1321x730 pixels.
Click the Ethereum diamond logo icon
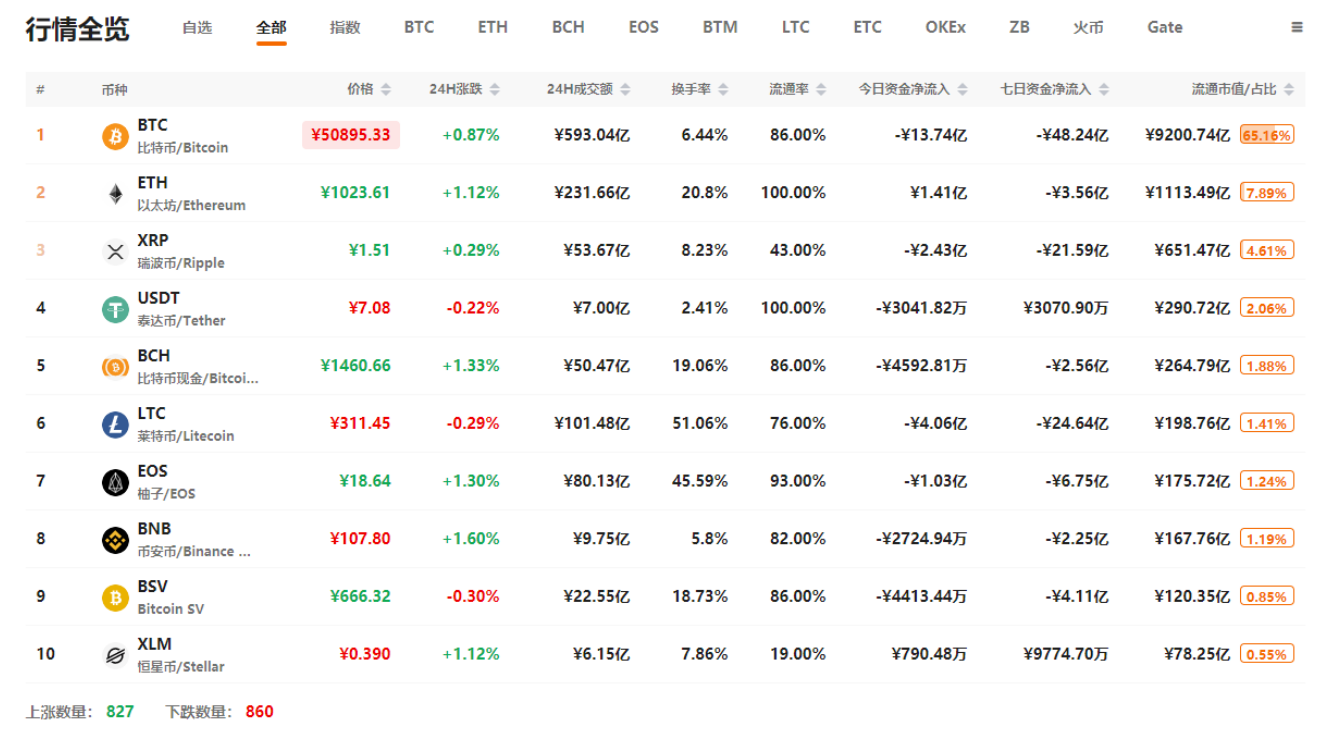click(116, 194)
